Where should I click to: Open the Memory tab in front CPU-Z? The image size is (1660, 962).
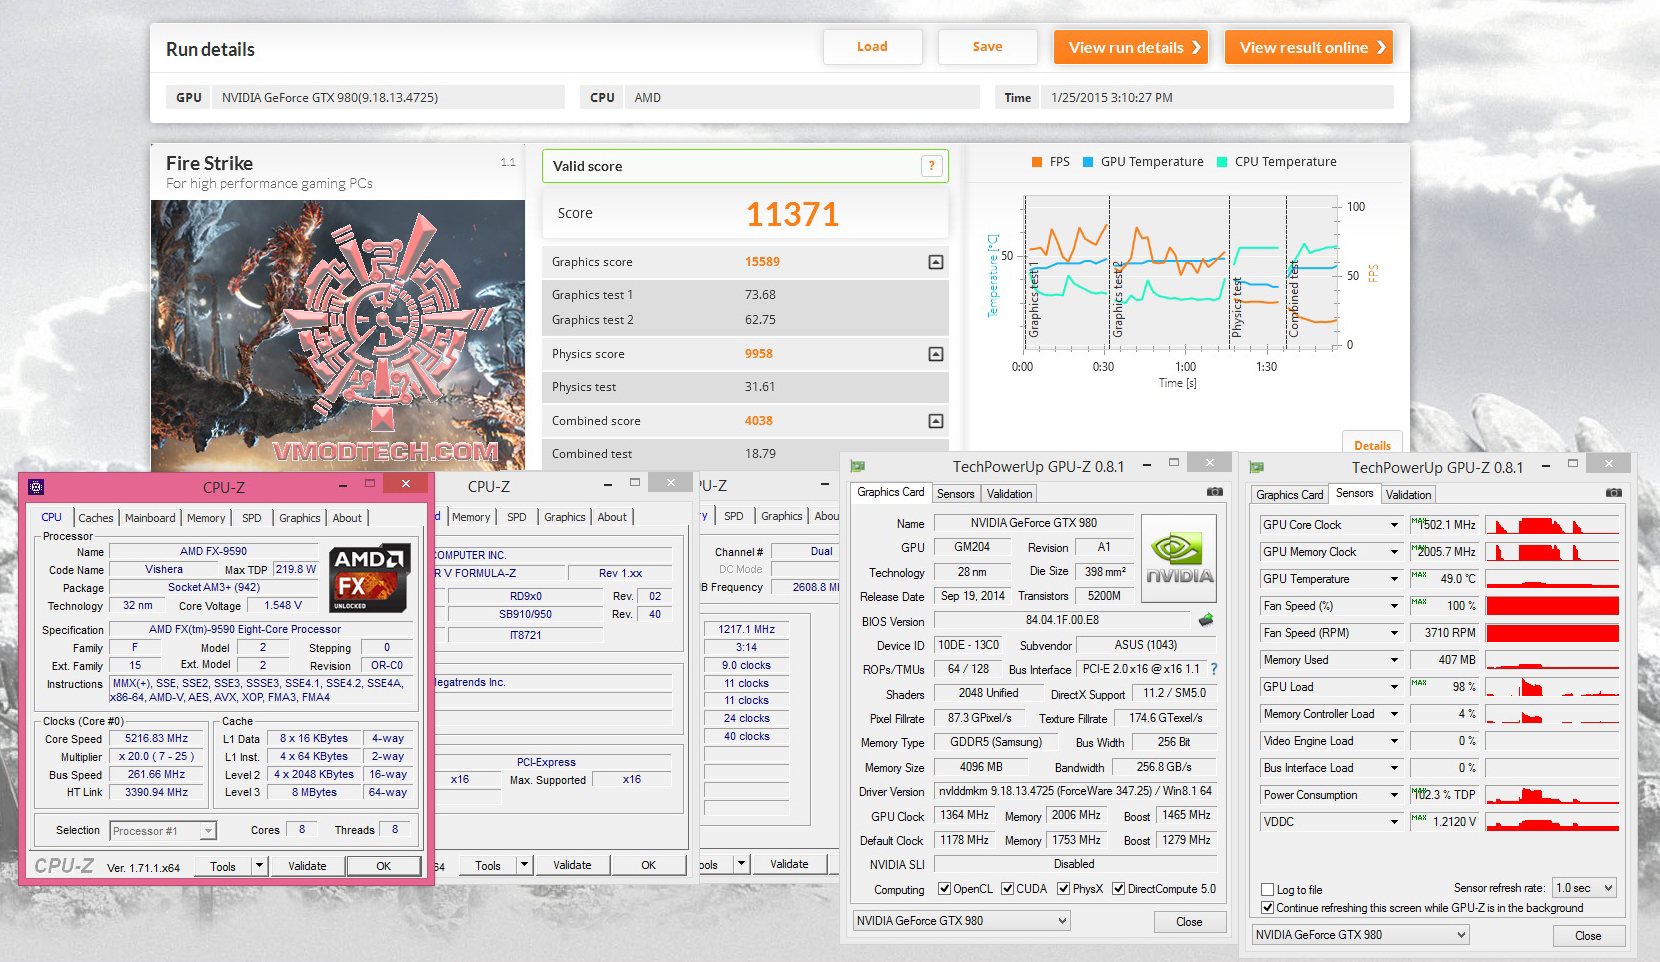click(206, 518)
